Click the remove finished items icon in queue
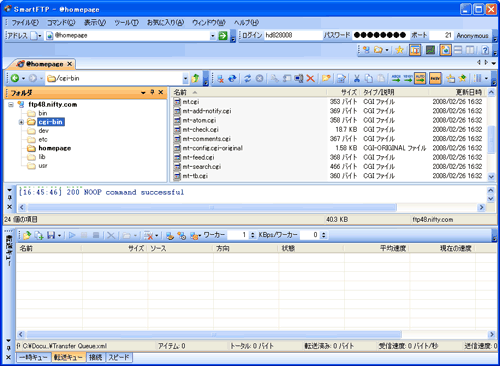This screenshot has height=366, width=500. click(149, 235)
